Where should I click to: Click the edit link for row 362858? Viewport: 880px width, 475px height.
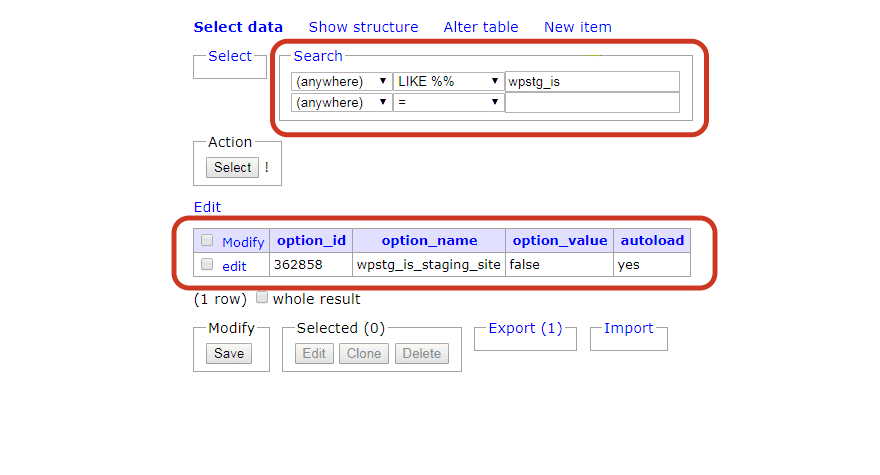pyautogui.click(x=234, y=266)
